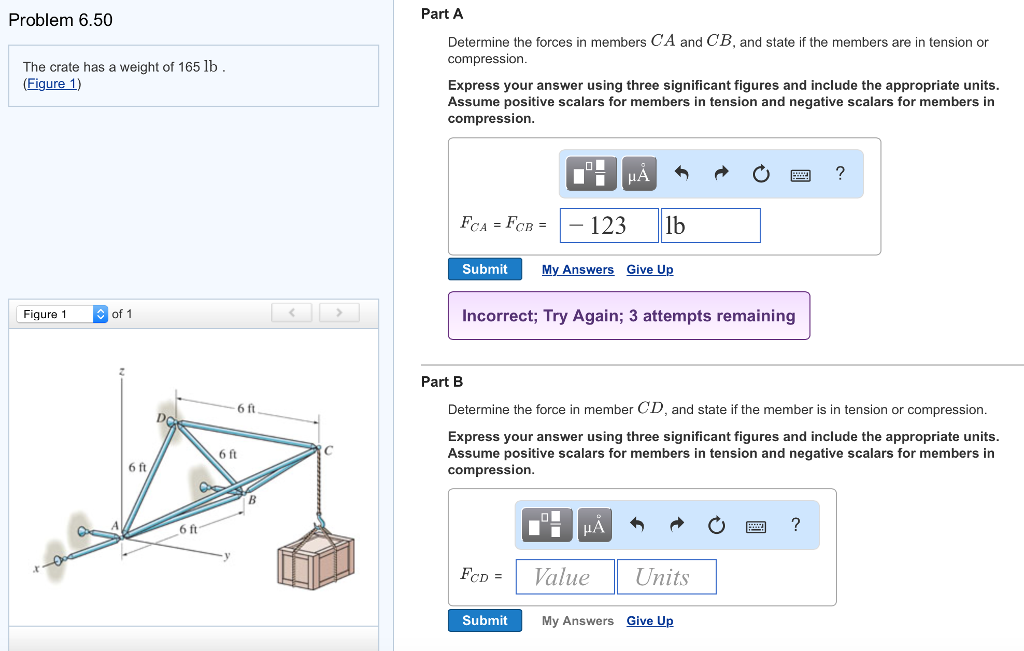Image resolution: width=1024 pixels, height=651 pixels.
Task: Click the undo arrow in Part A toolbar
Action: click(681, 173)
